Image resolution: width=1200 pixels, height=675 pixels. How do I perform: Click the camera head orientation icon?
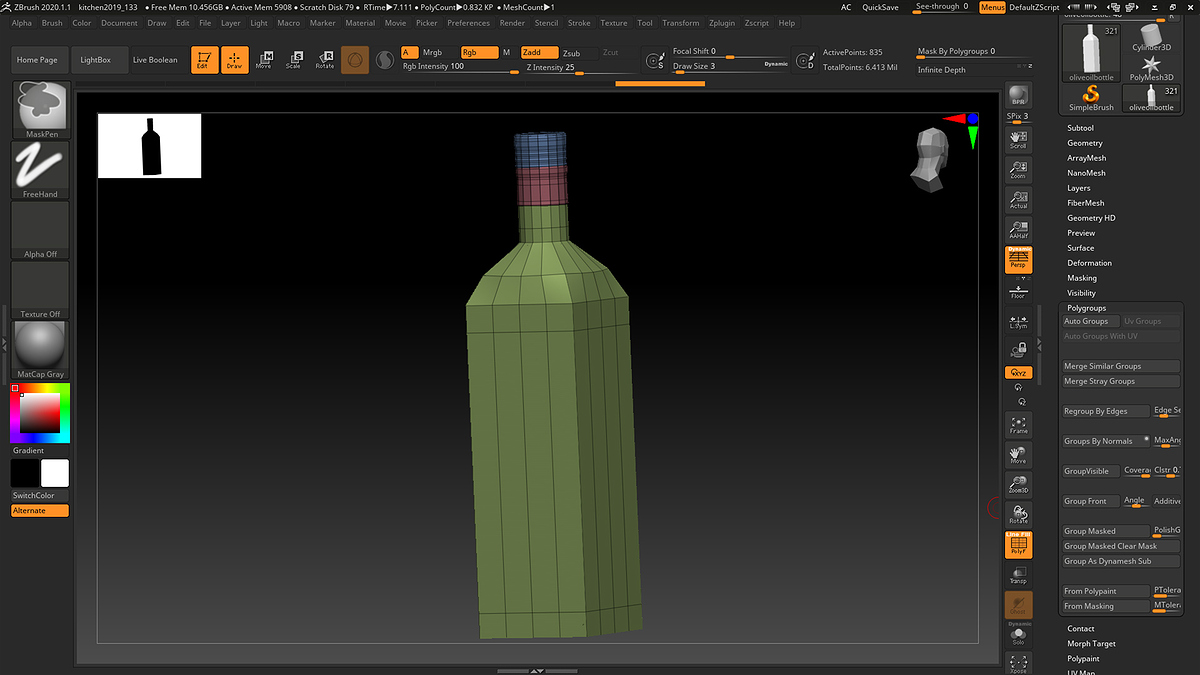coord(931,159)
